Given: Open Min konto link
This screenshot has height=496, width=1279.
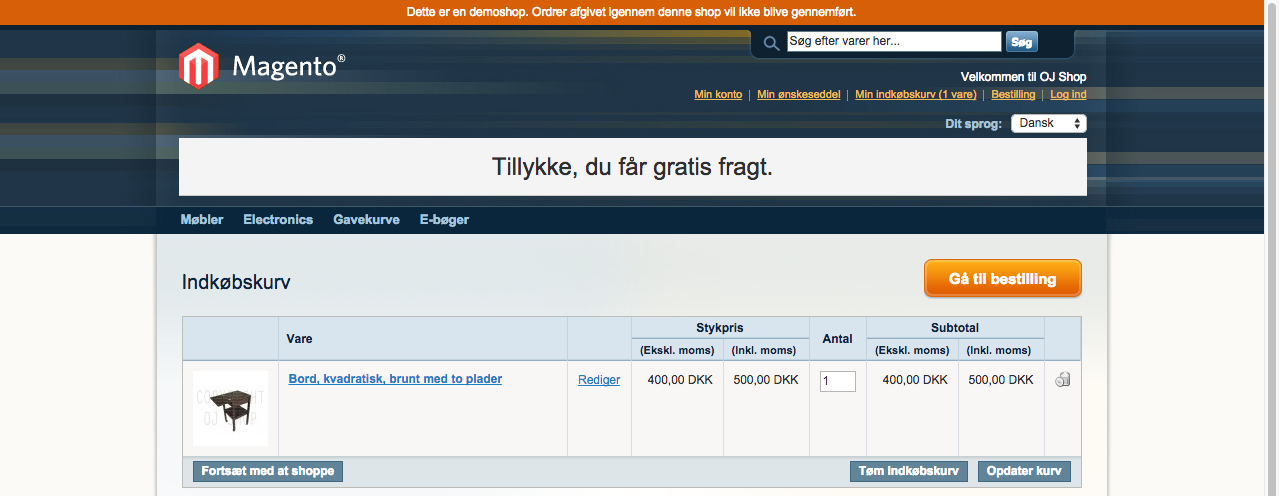Looking at the screenshot, I should tap(718, 95).
